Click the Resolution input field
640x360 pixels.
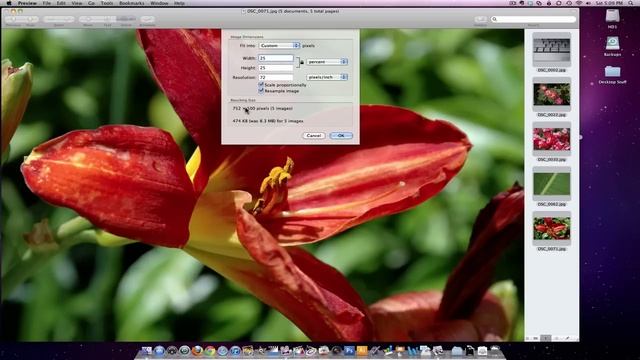click(276, 77)
